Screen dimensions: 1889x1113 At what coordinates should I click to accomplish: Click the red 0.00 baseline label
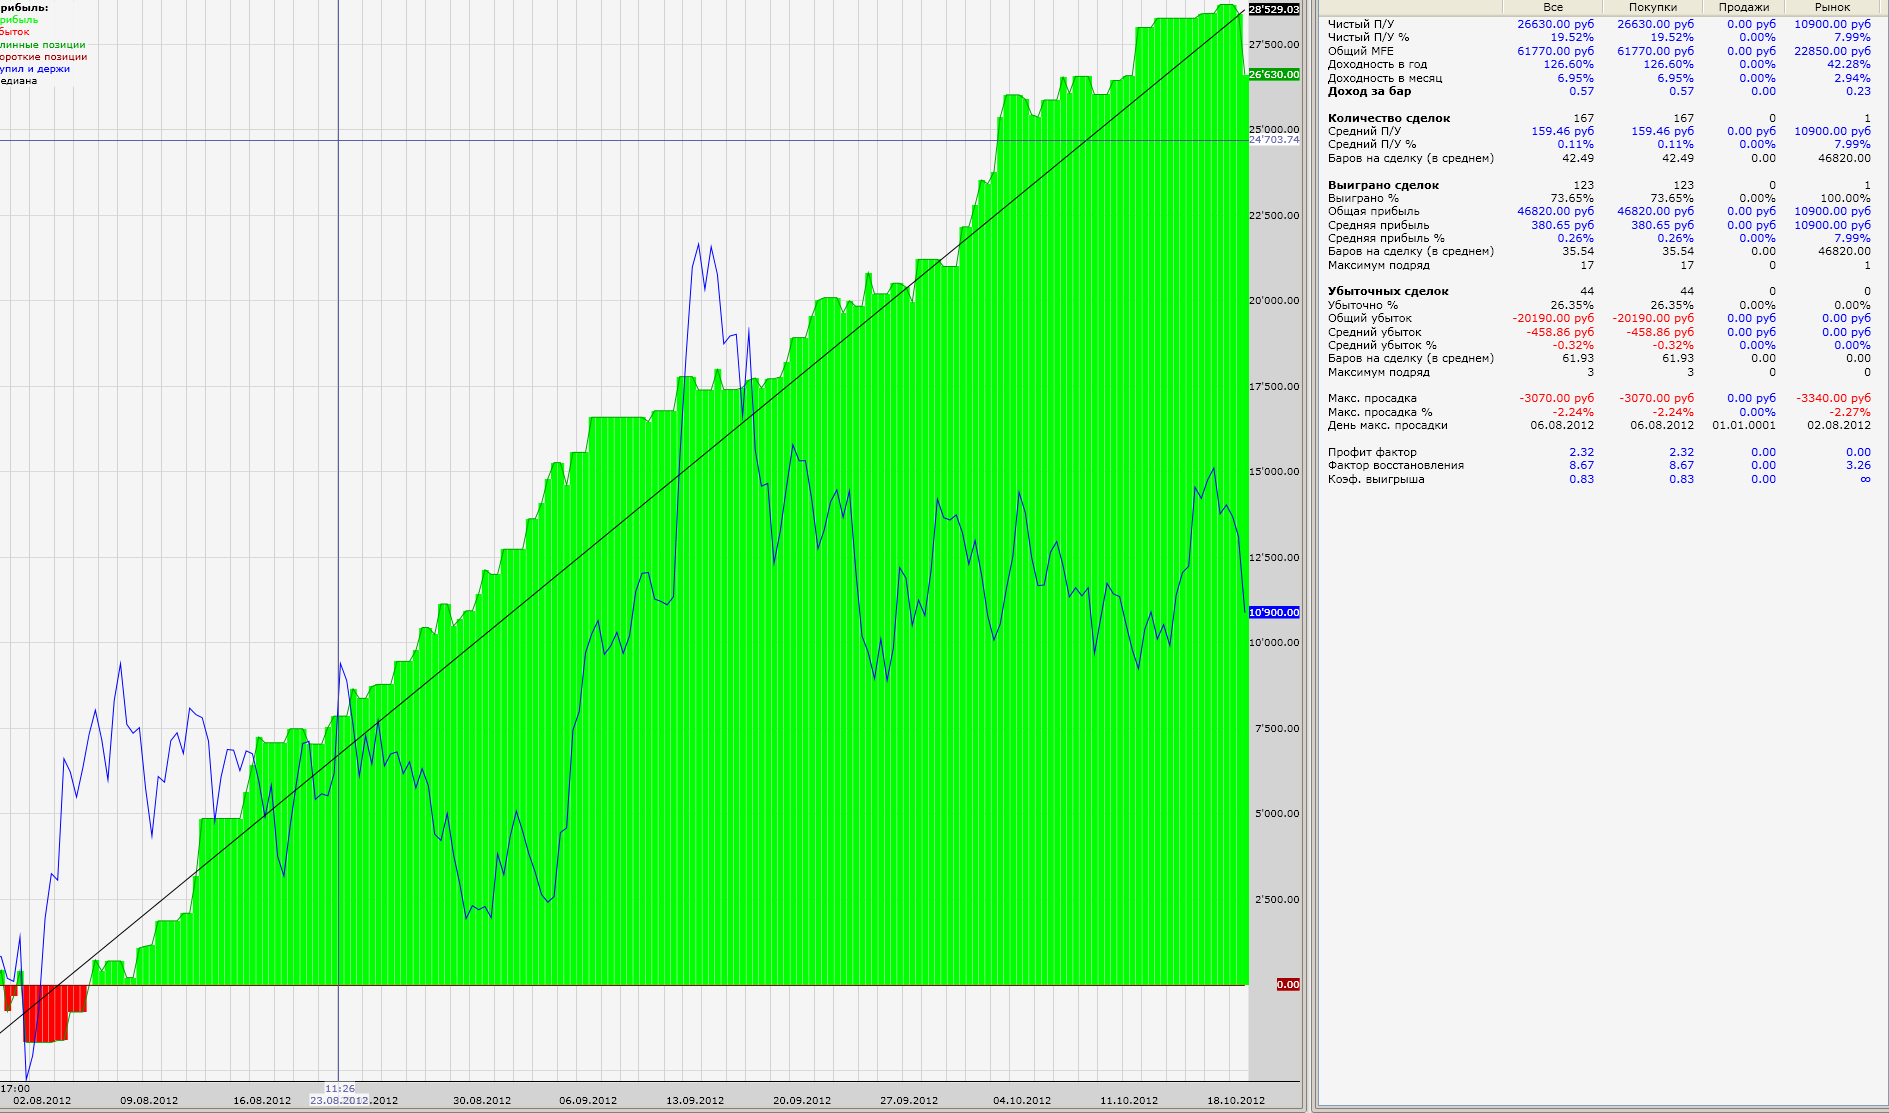1288,985
